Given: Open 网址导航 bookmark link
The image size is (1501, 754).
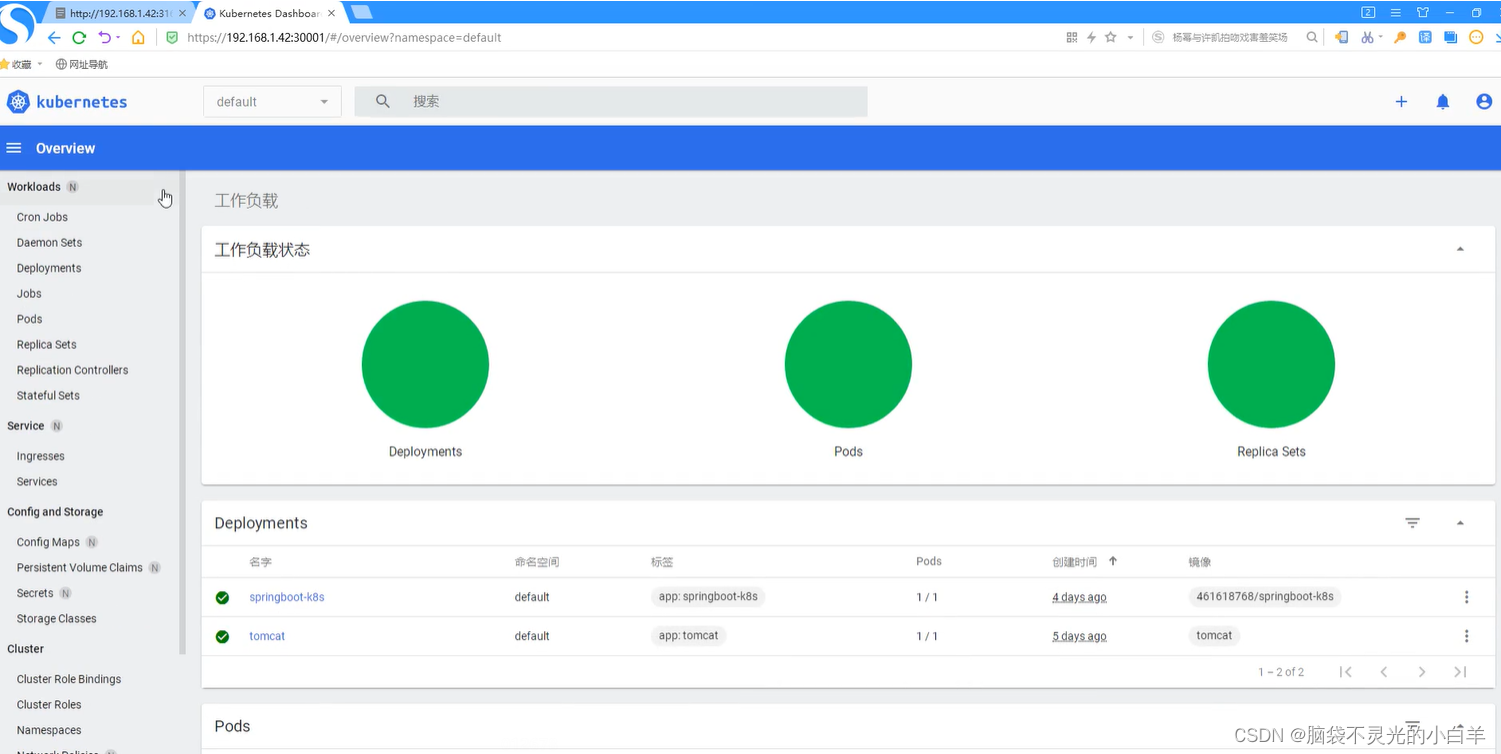Looking at the screenshot, I should tap(82, 64).
